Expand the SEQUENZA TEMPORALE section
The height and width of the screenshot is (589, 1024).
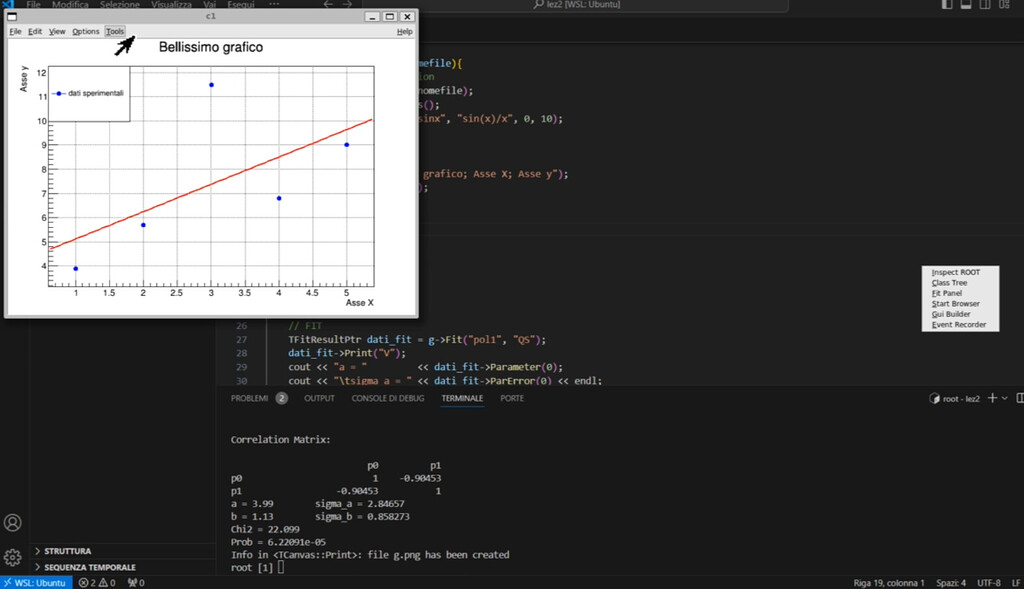point(88,567)
